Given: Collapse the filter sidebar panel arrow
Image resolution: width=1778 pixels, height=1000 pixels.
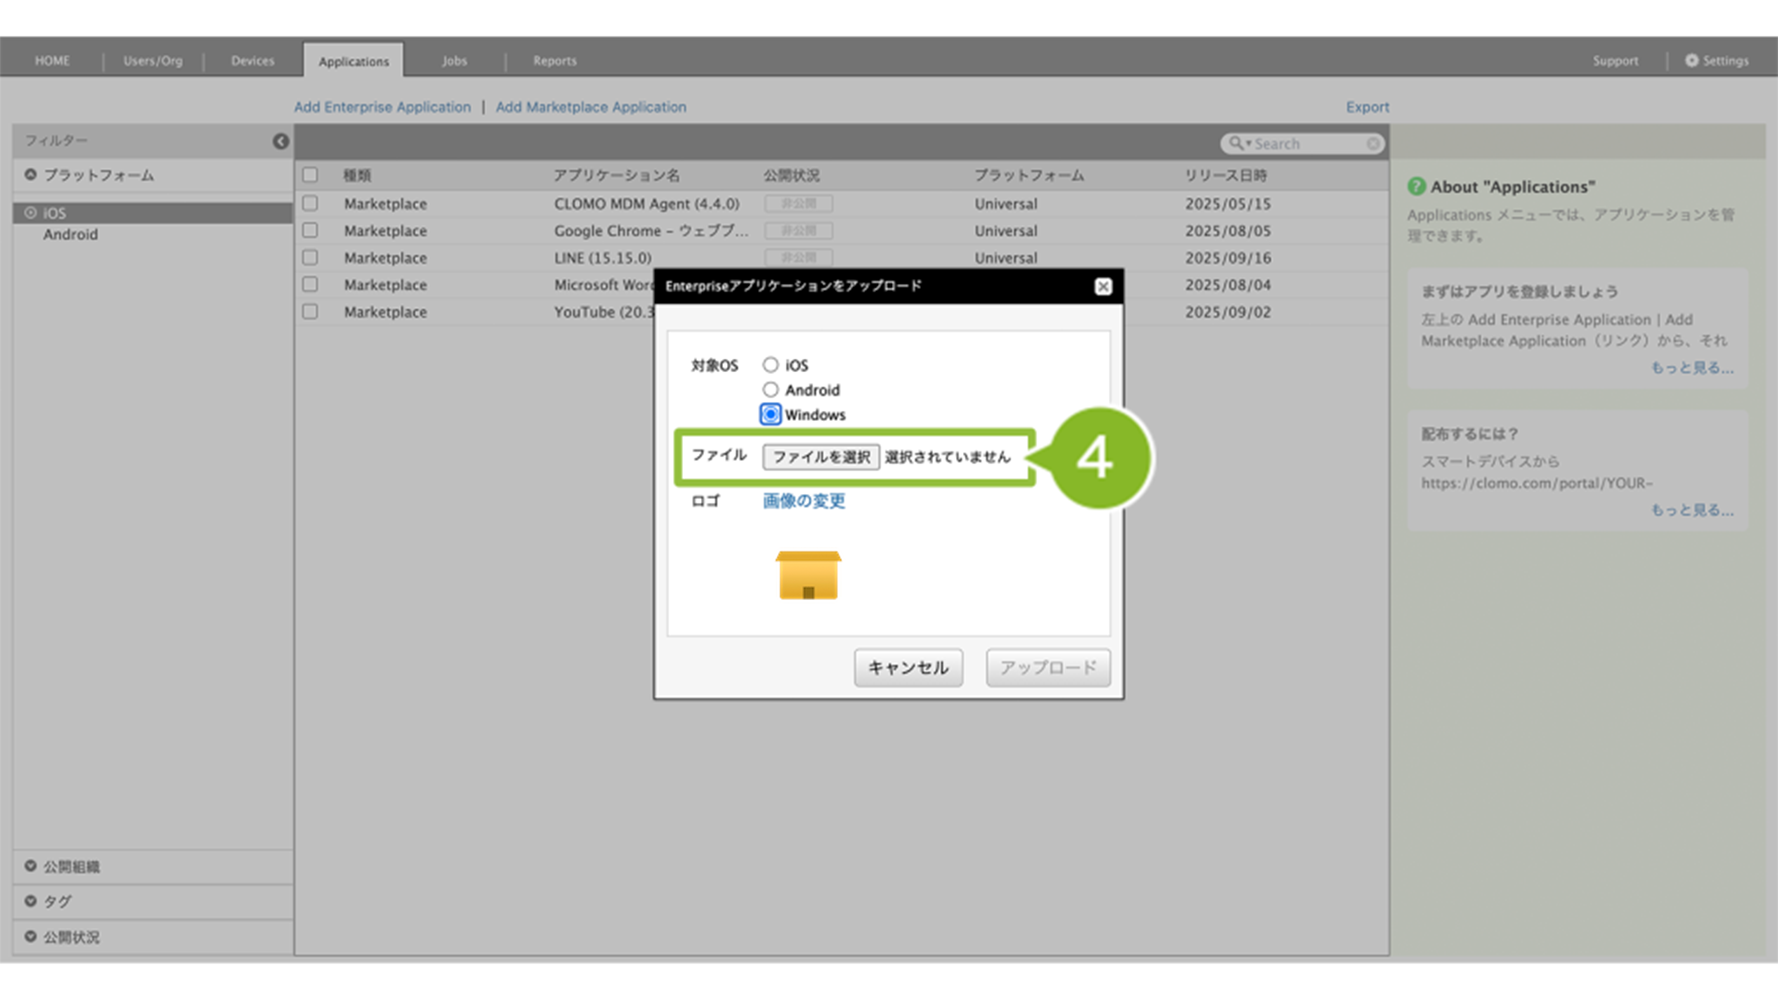Looking at the screenshot, I should coord(281,141).
